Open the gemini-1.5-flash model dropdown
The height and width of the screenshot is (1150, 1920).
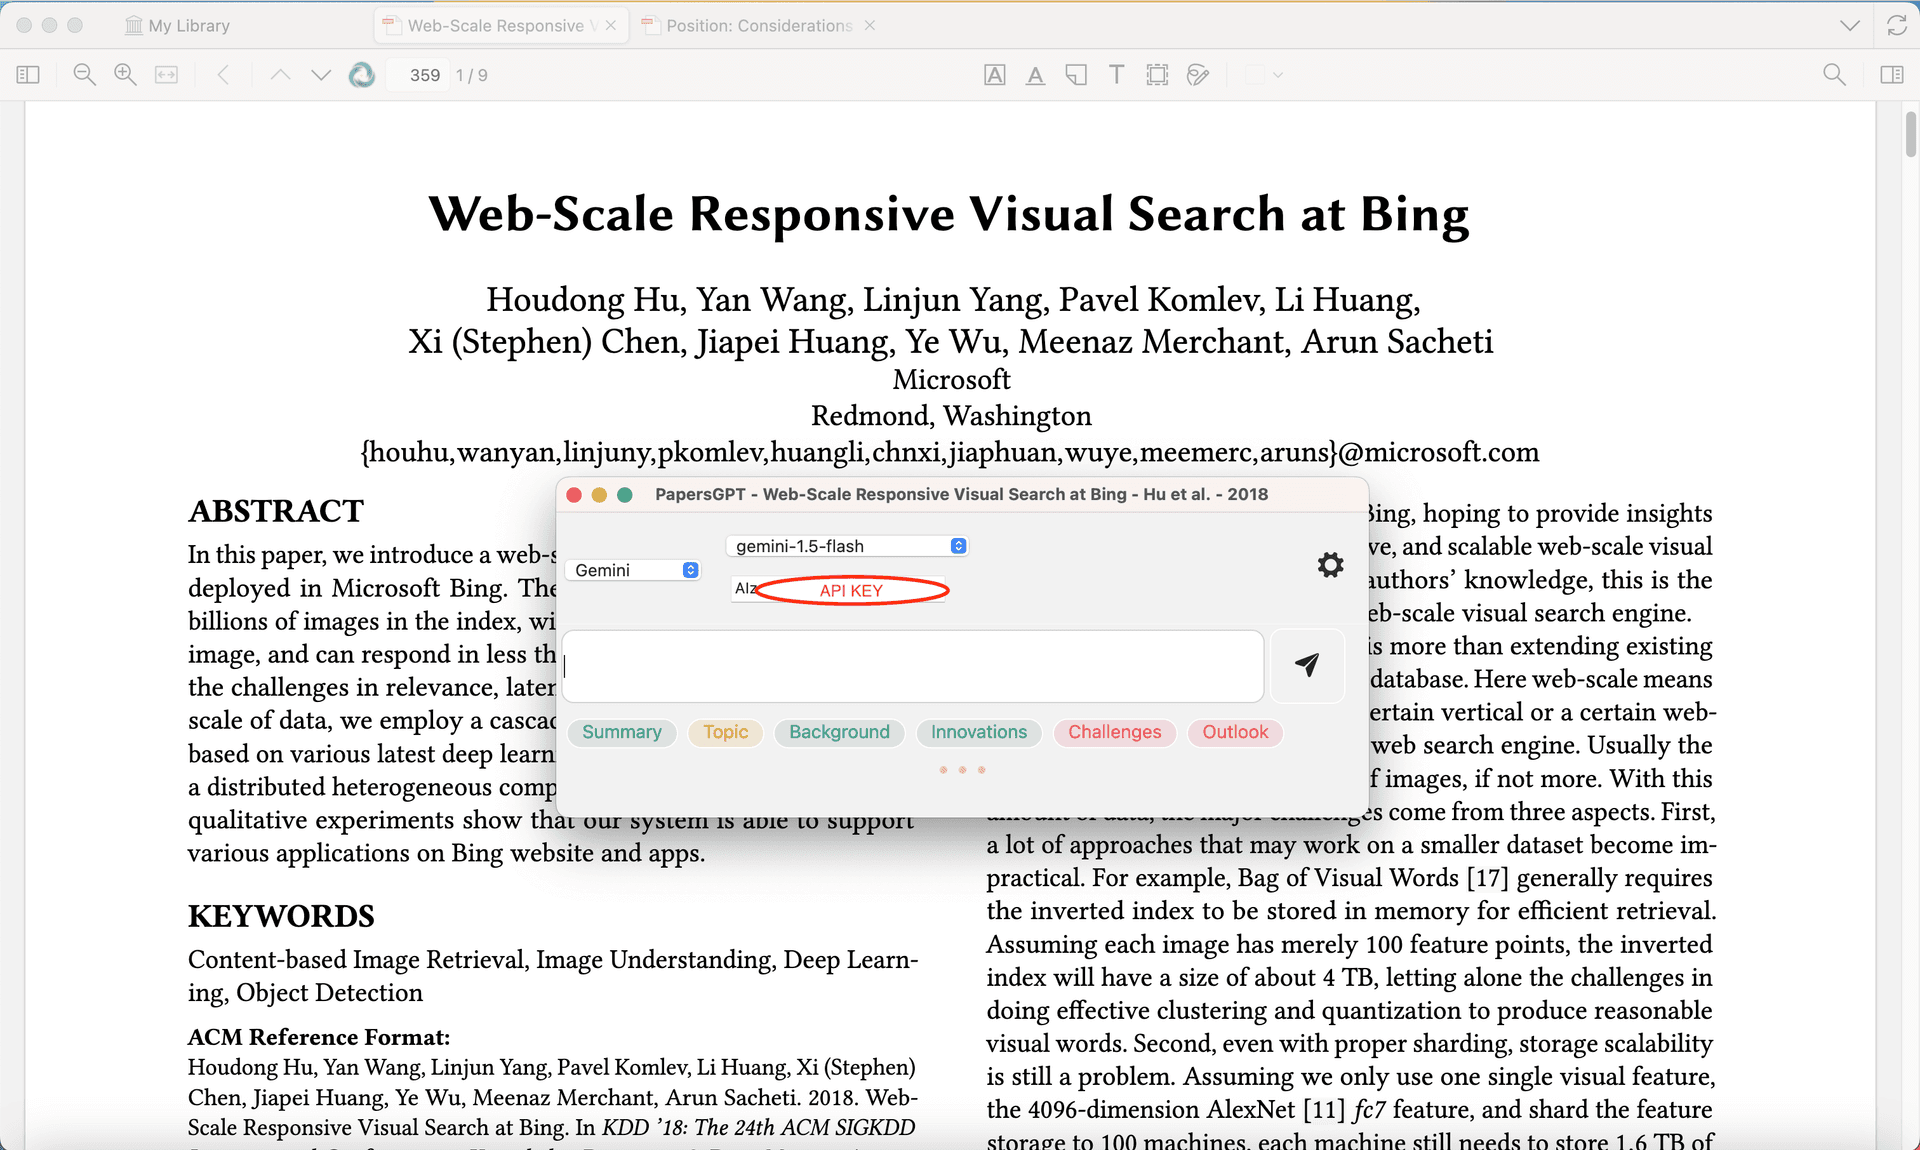click(x=848, y=546)
